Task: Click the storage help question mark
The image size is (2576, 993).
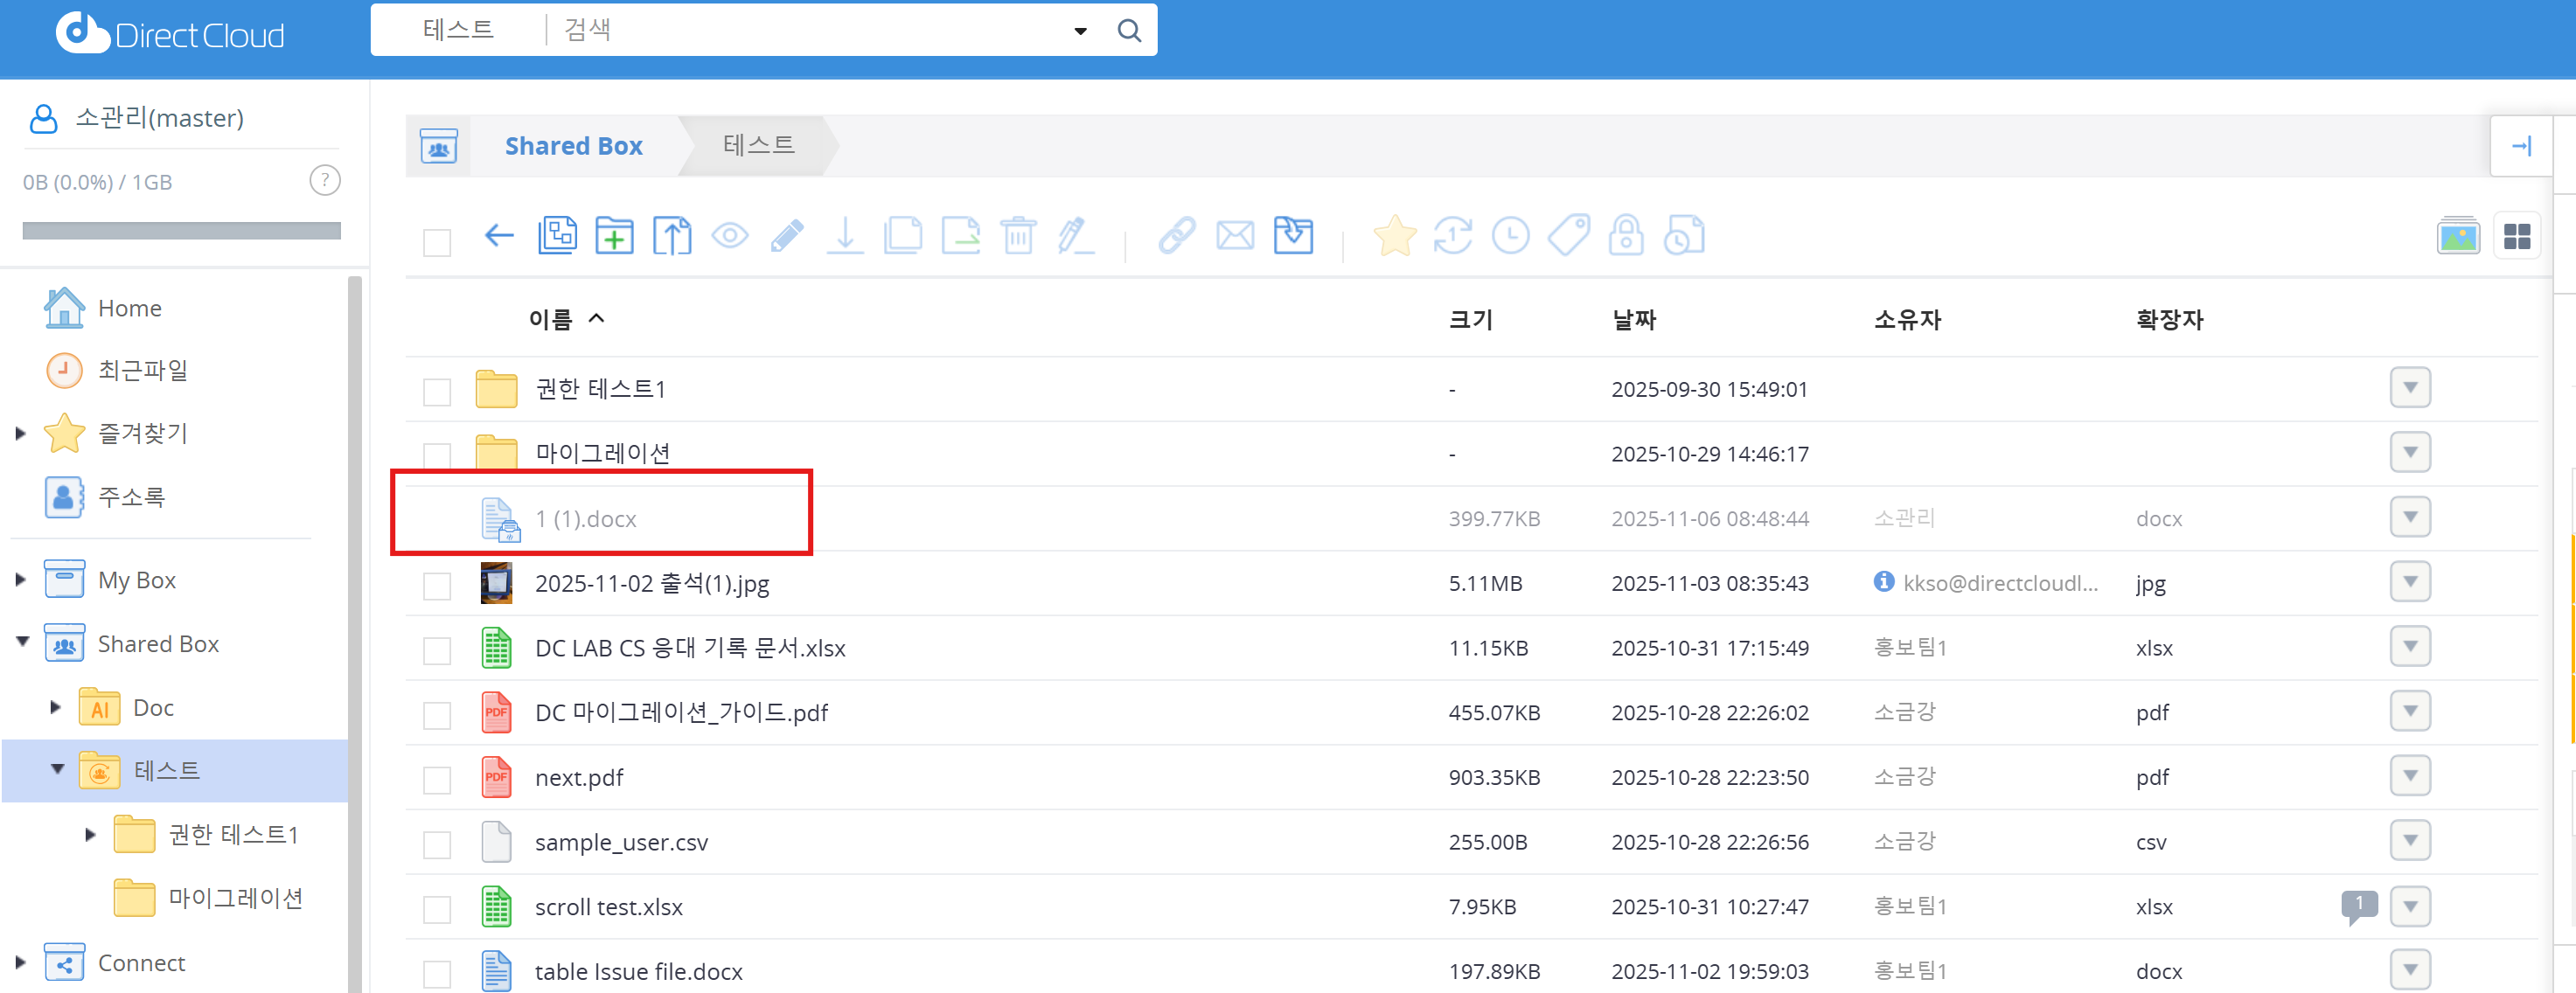Action: [325, 180]
